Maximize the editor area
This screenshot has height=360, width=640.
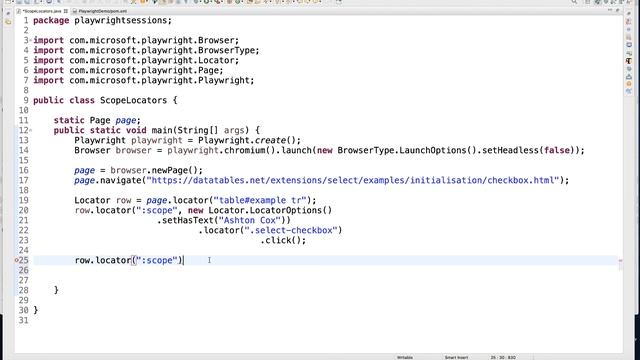(x=618, y=10)
